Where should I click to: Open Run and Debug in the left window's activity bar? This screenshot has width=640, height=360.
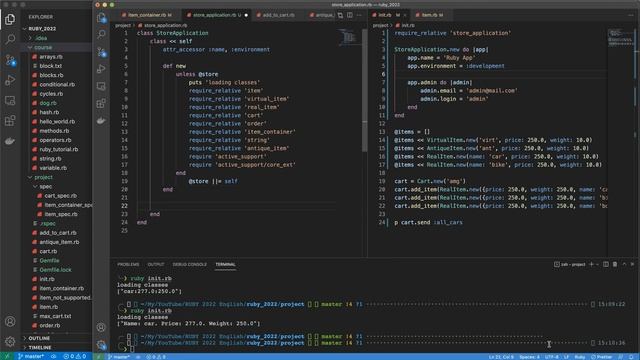[x=10, y=80]
